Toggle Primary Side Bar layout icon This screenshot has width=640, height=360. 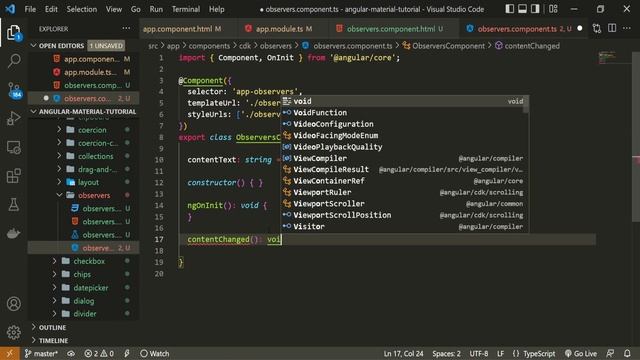coord(509,9)
